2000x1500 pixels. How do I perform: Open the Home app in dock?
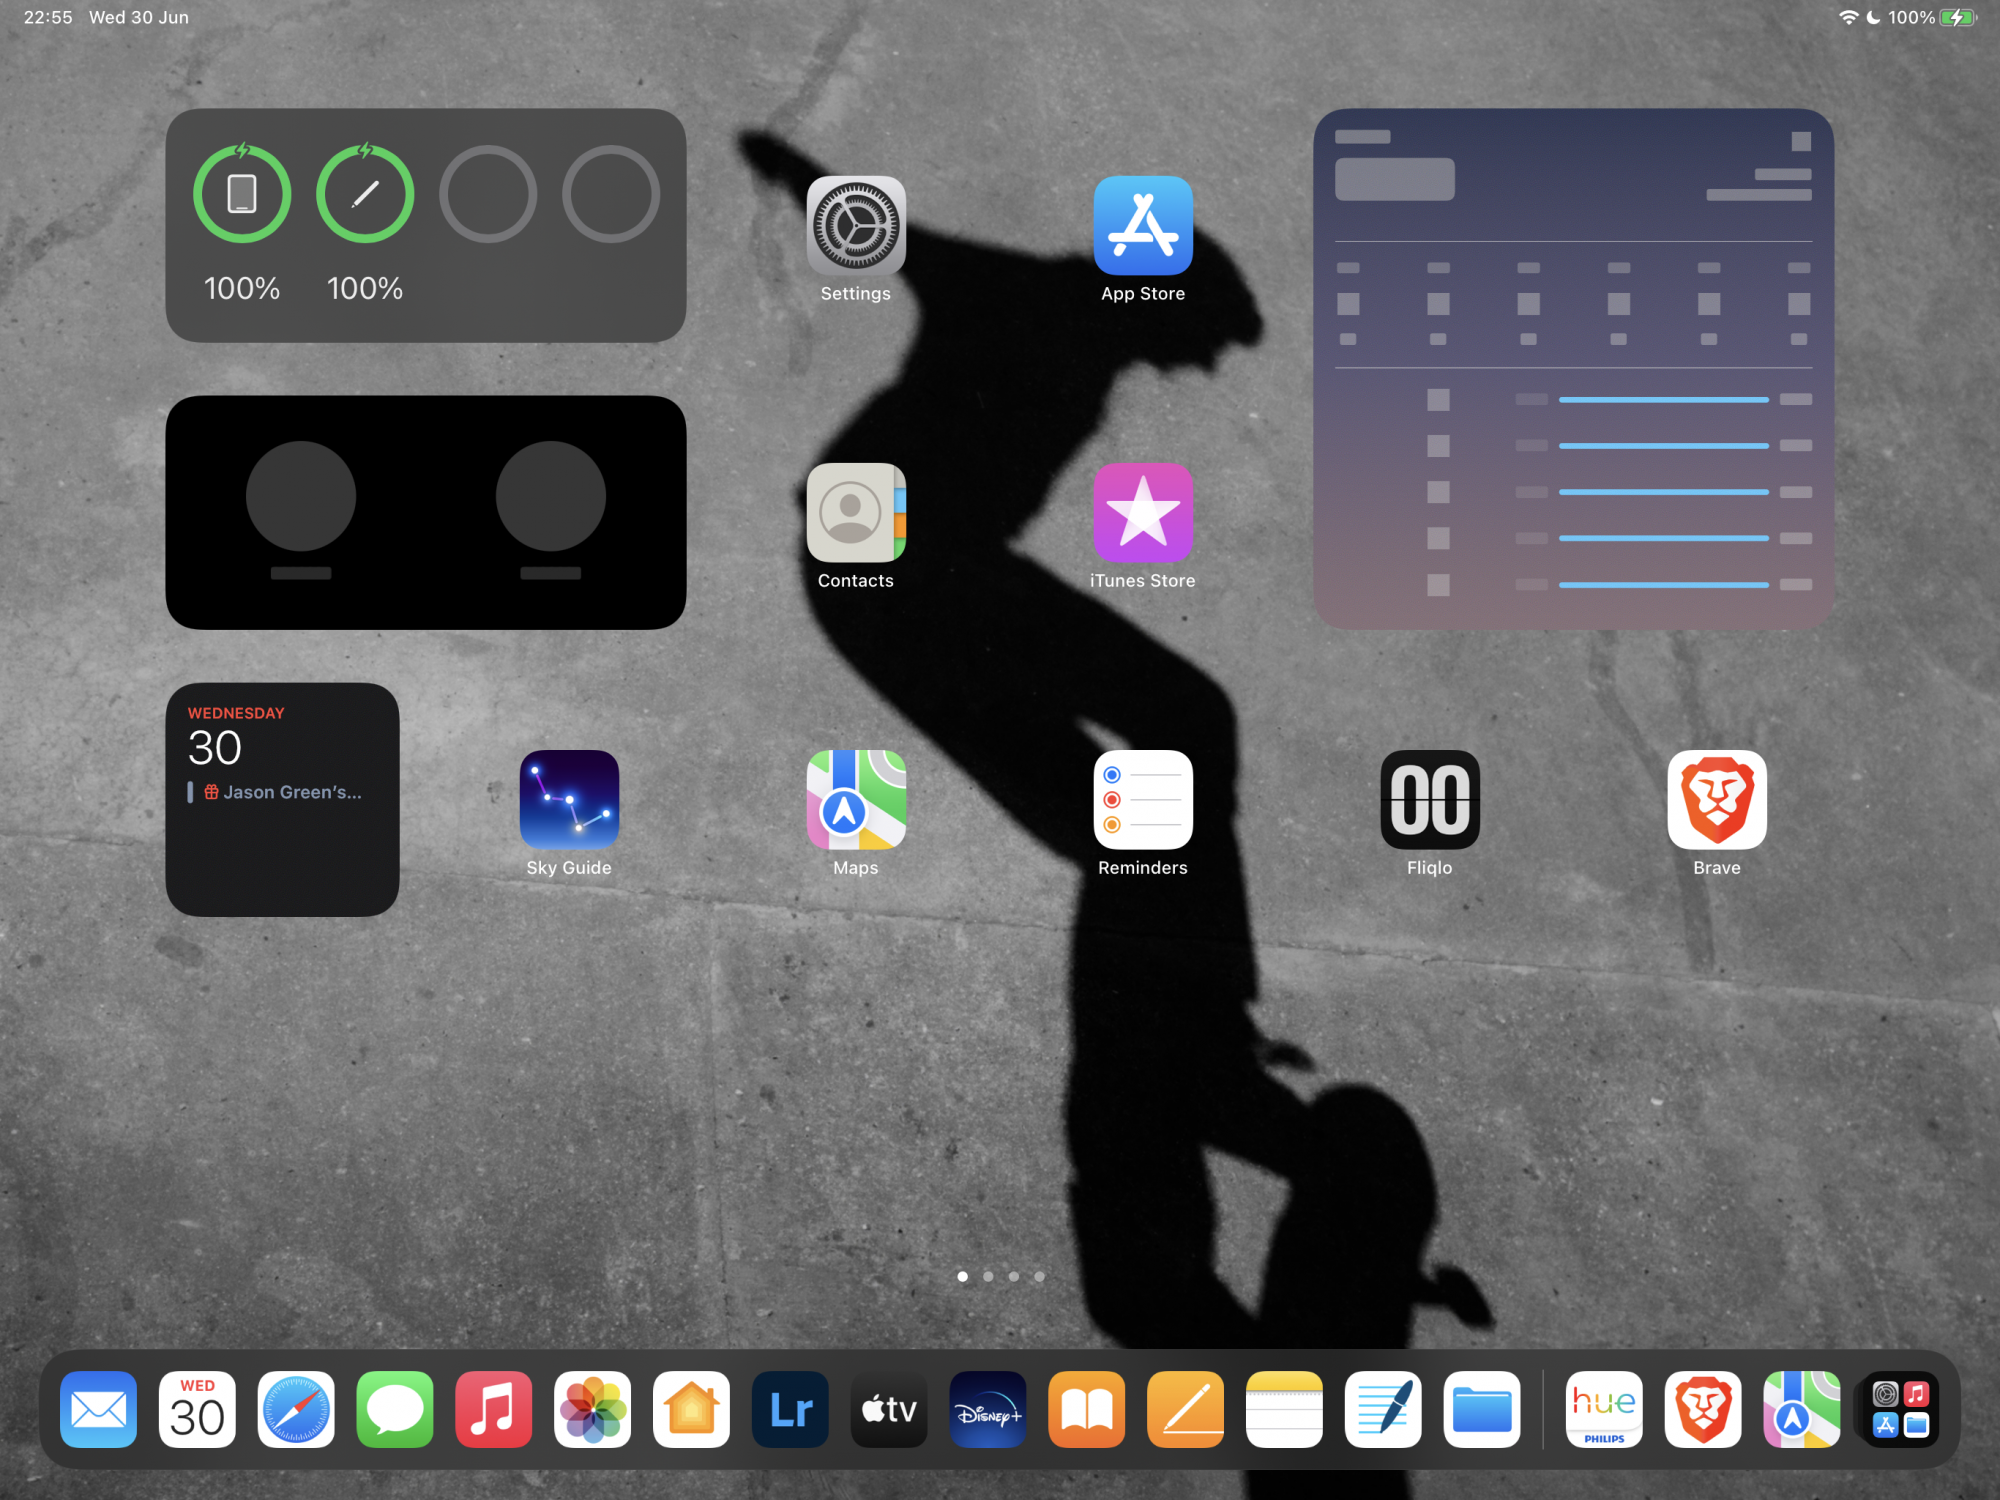691,1410
